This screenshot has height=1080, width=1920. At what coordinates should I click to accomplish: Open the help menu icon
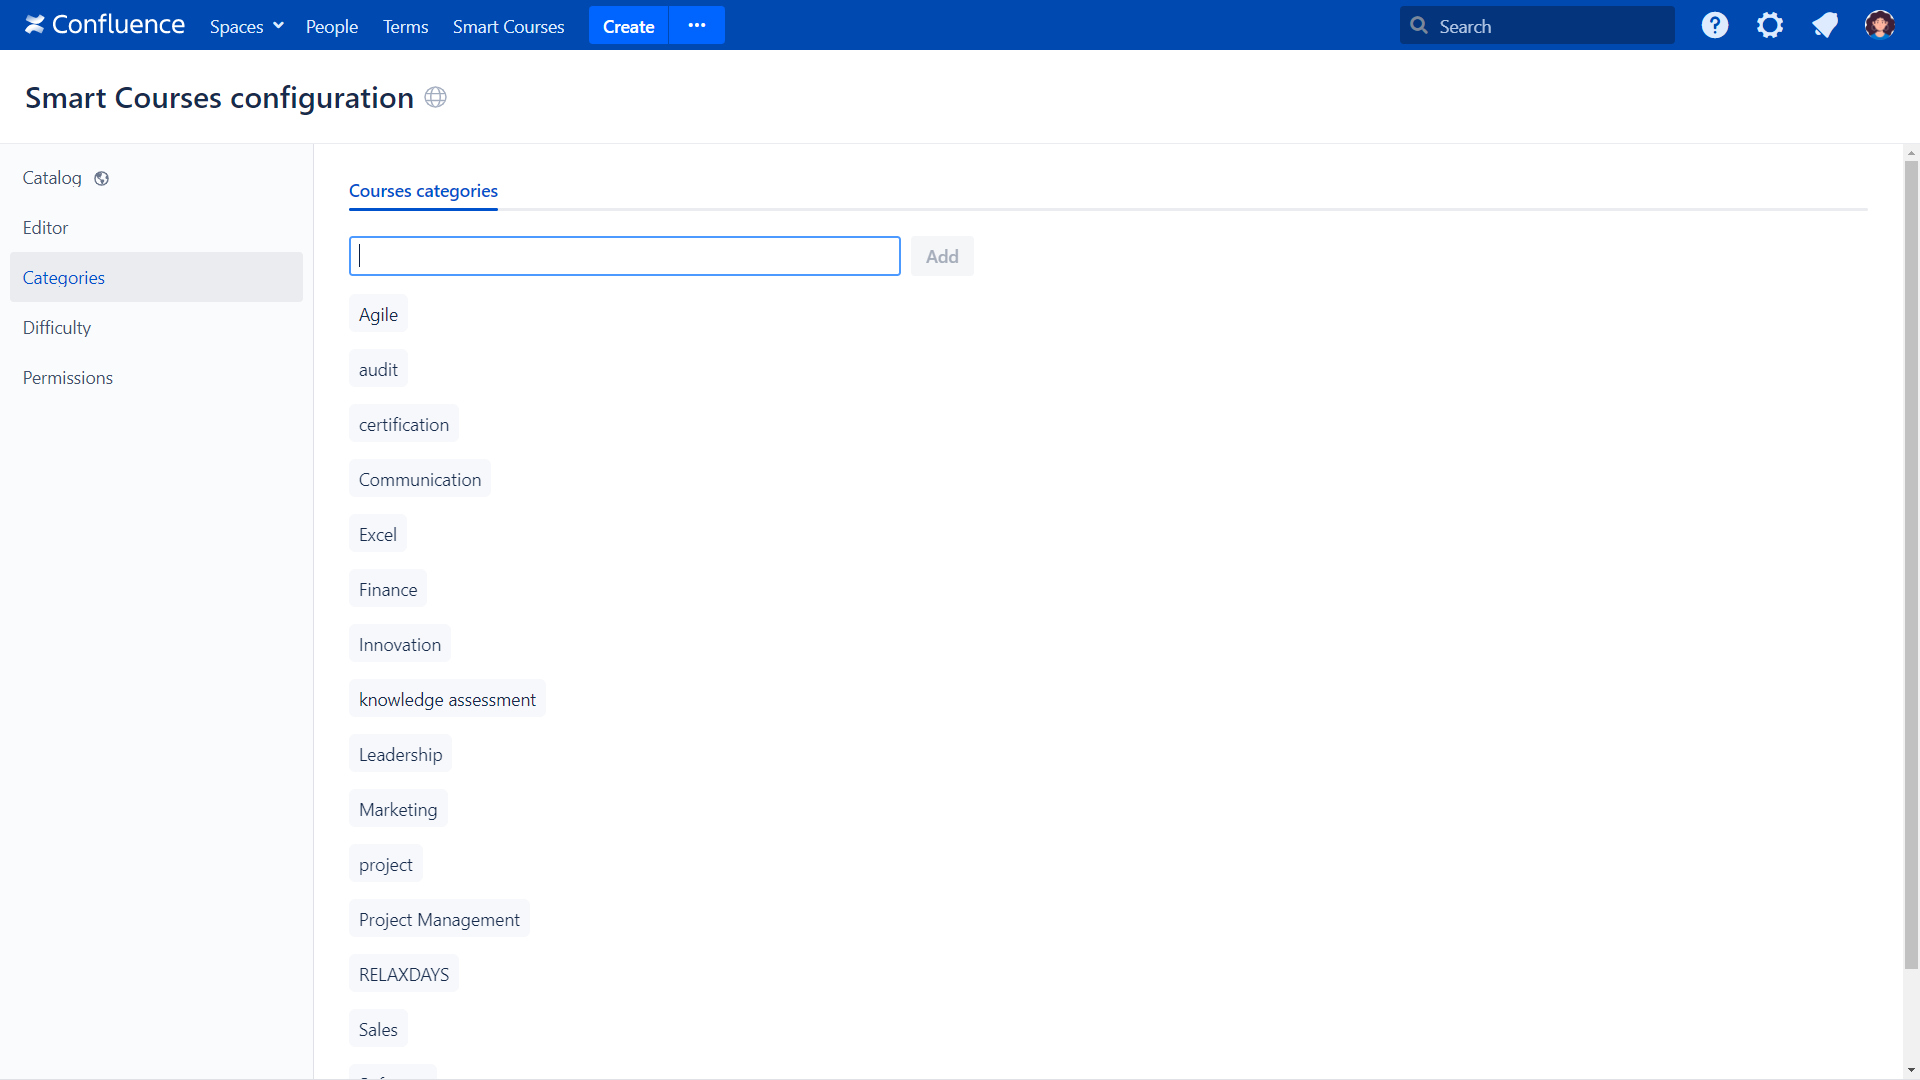(1715, 24)
